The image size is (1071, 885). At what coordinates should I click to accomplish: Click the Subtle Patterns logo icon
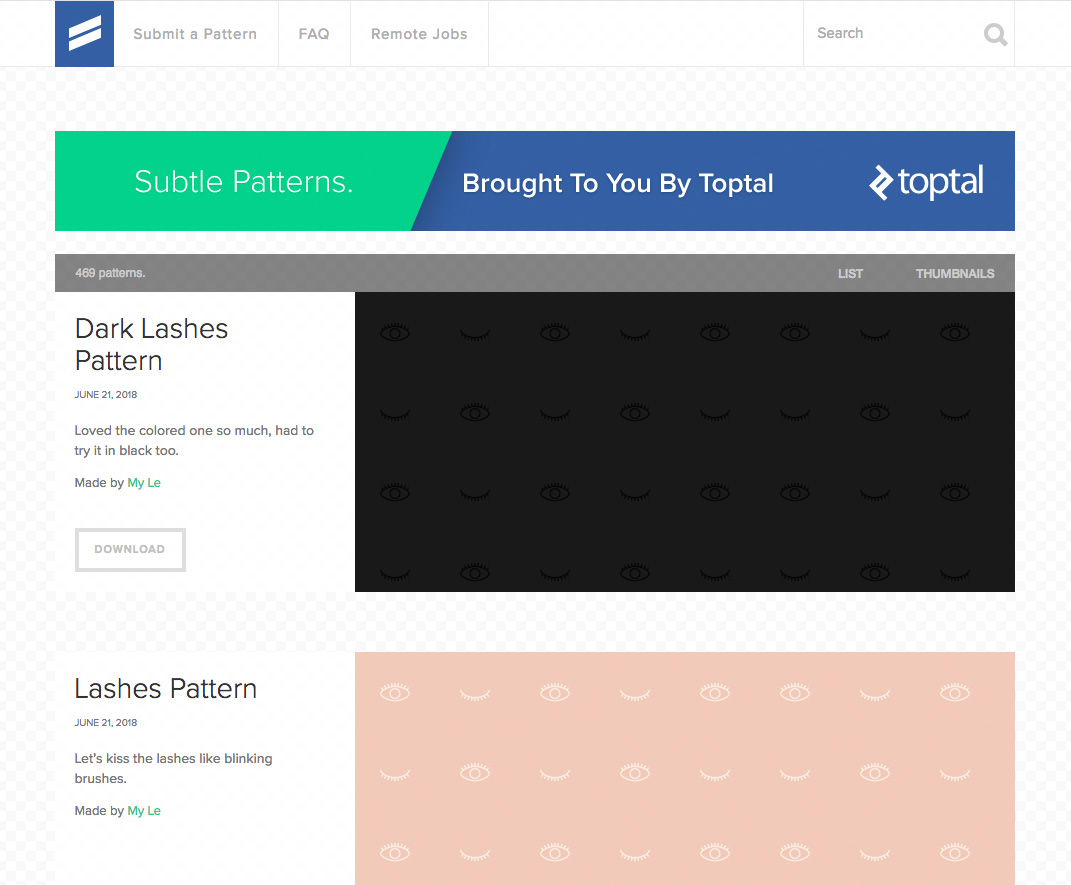[84, 33]
